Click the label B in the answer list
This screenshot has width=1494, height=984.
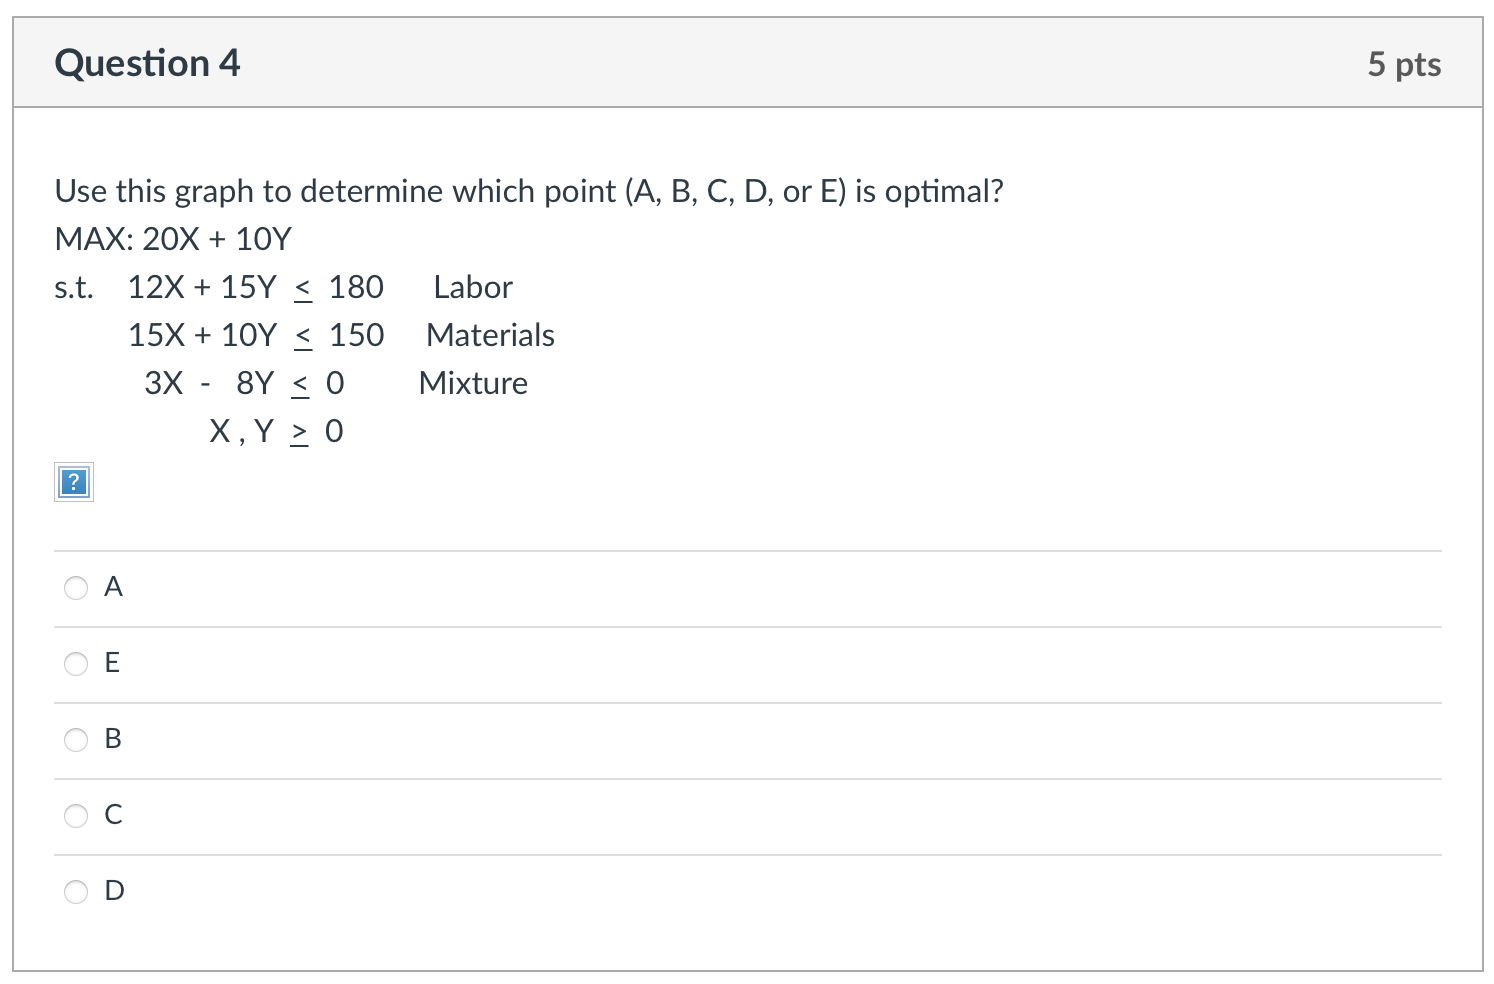point(113,739)
